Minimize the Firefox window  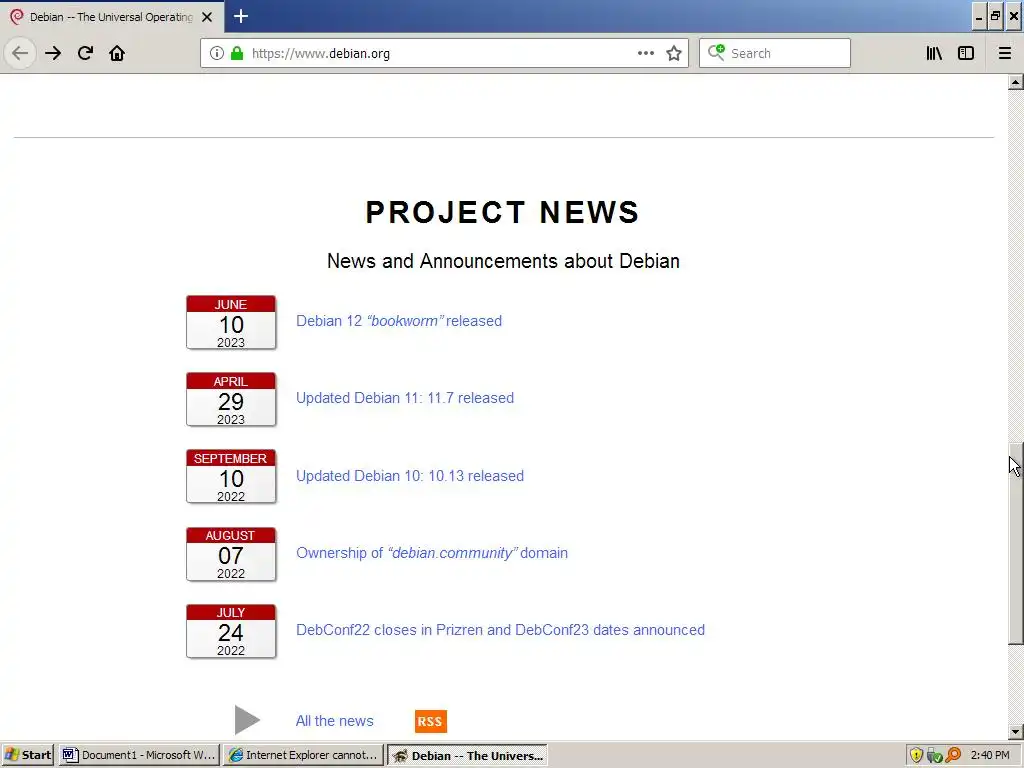click(979, 17)
